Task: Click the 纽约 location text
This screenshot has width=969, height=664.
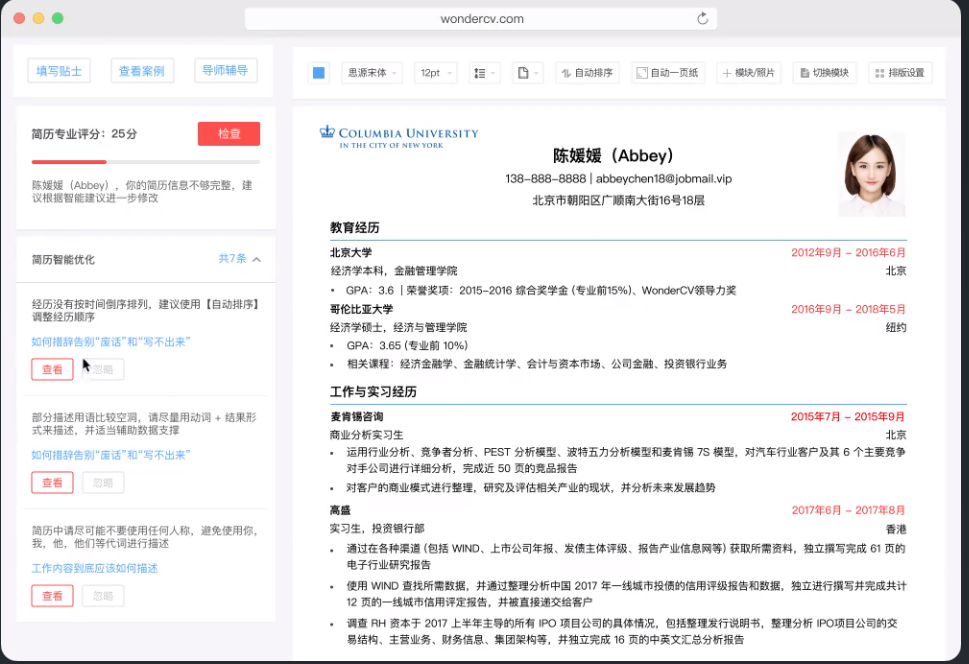Action: coord(896,328)
